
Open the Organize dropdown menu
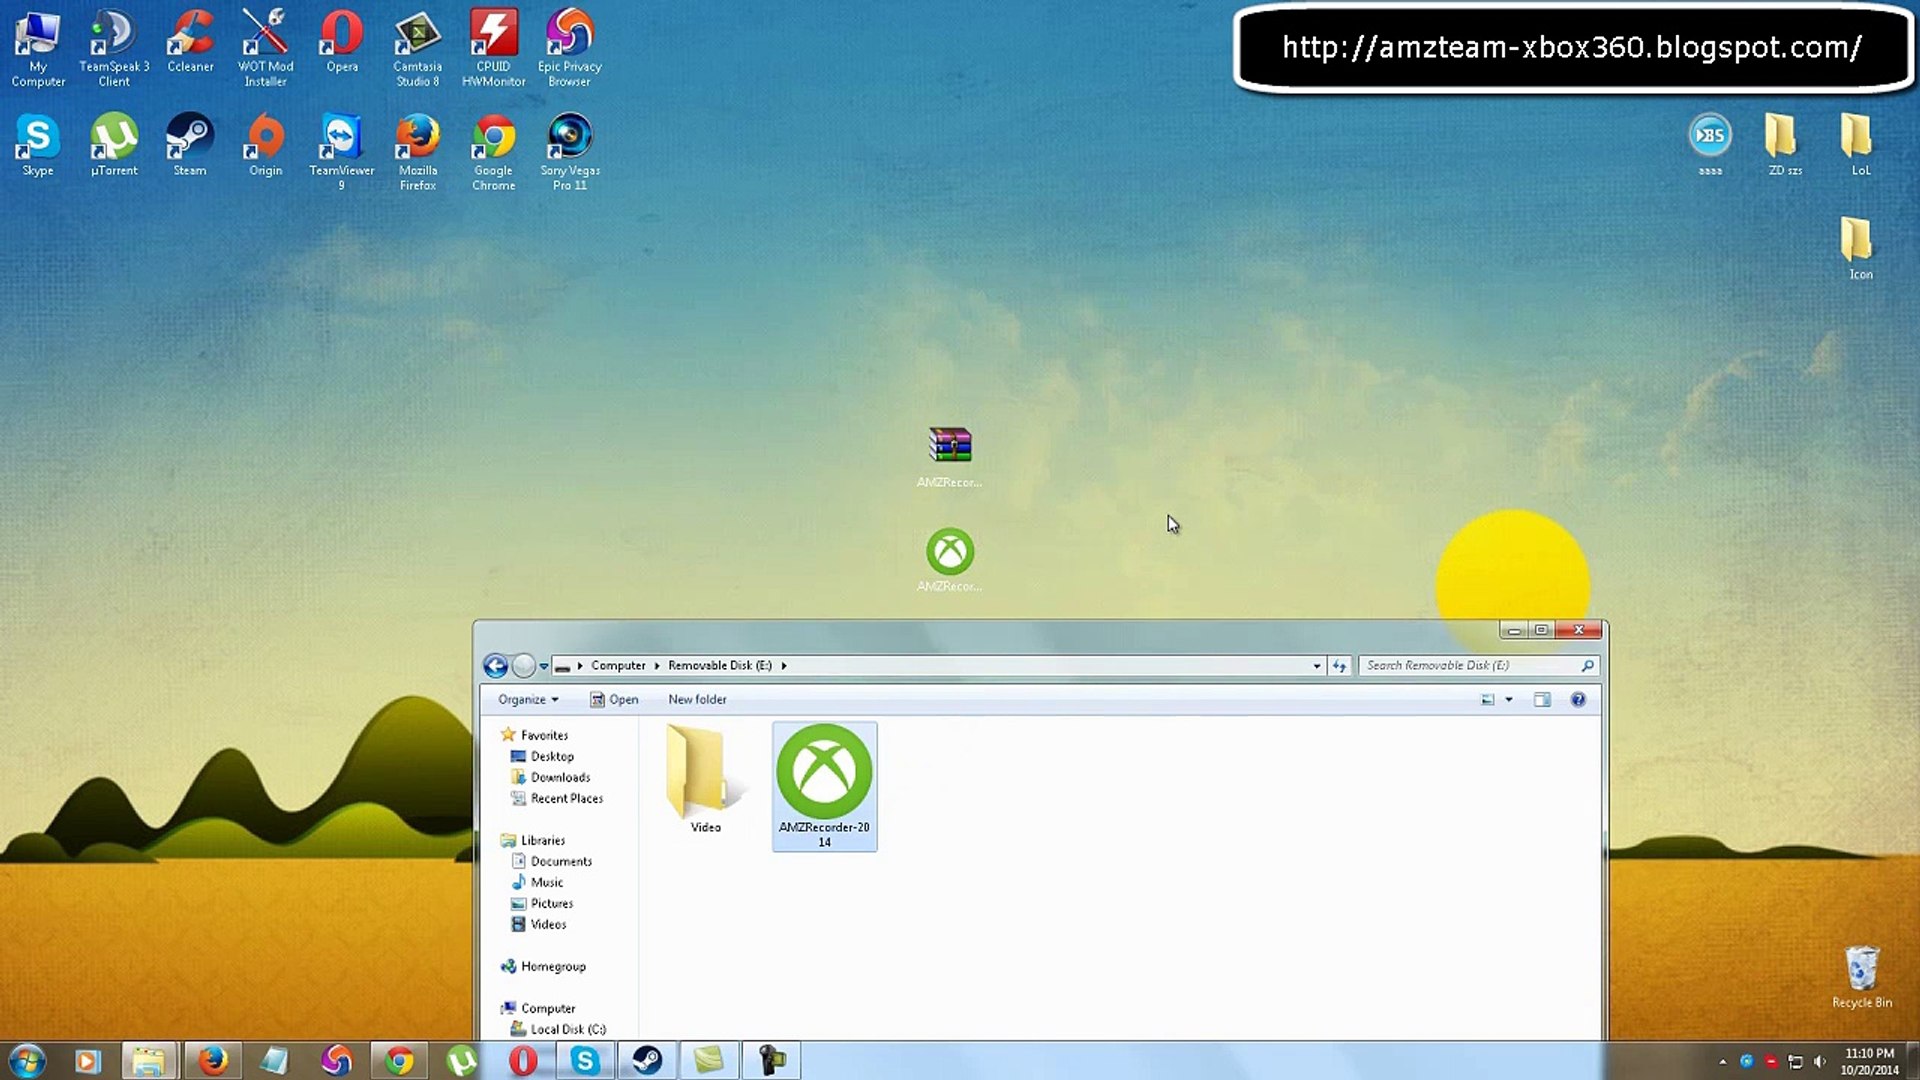pos(528,699)
